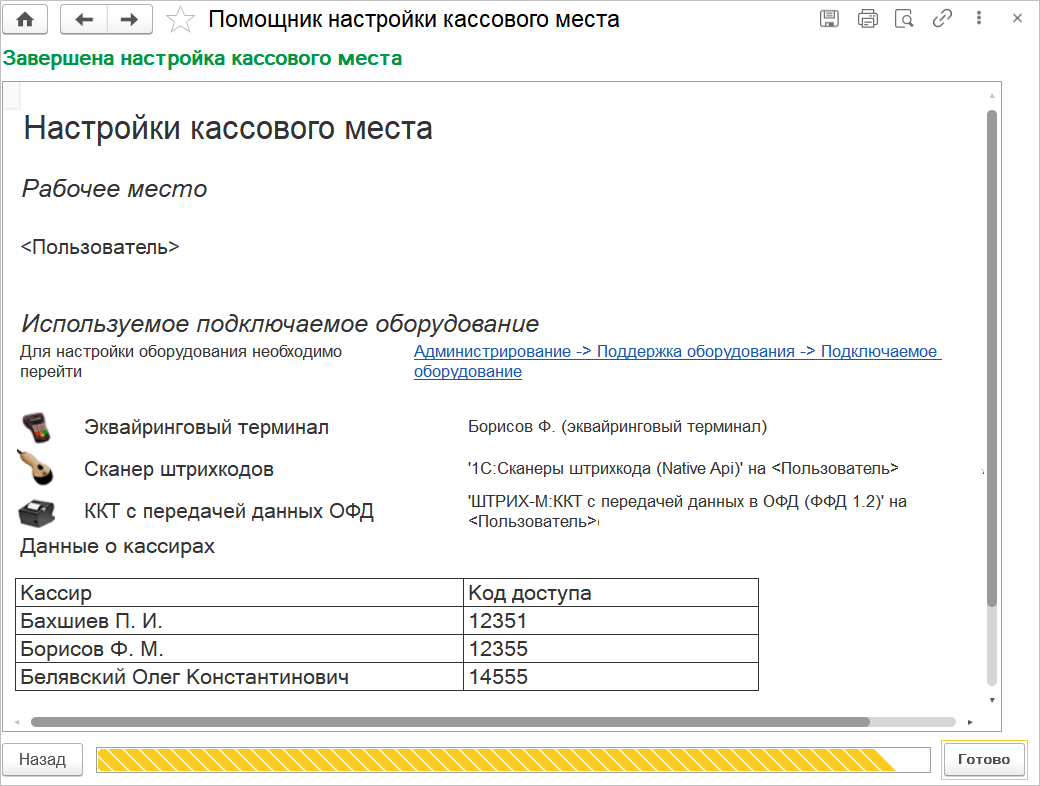Copy link to this page icon
The height and width of the screenshot is (786, 1040).
pyautogui.click(x=942, y=19)
